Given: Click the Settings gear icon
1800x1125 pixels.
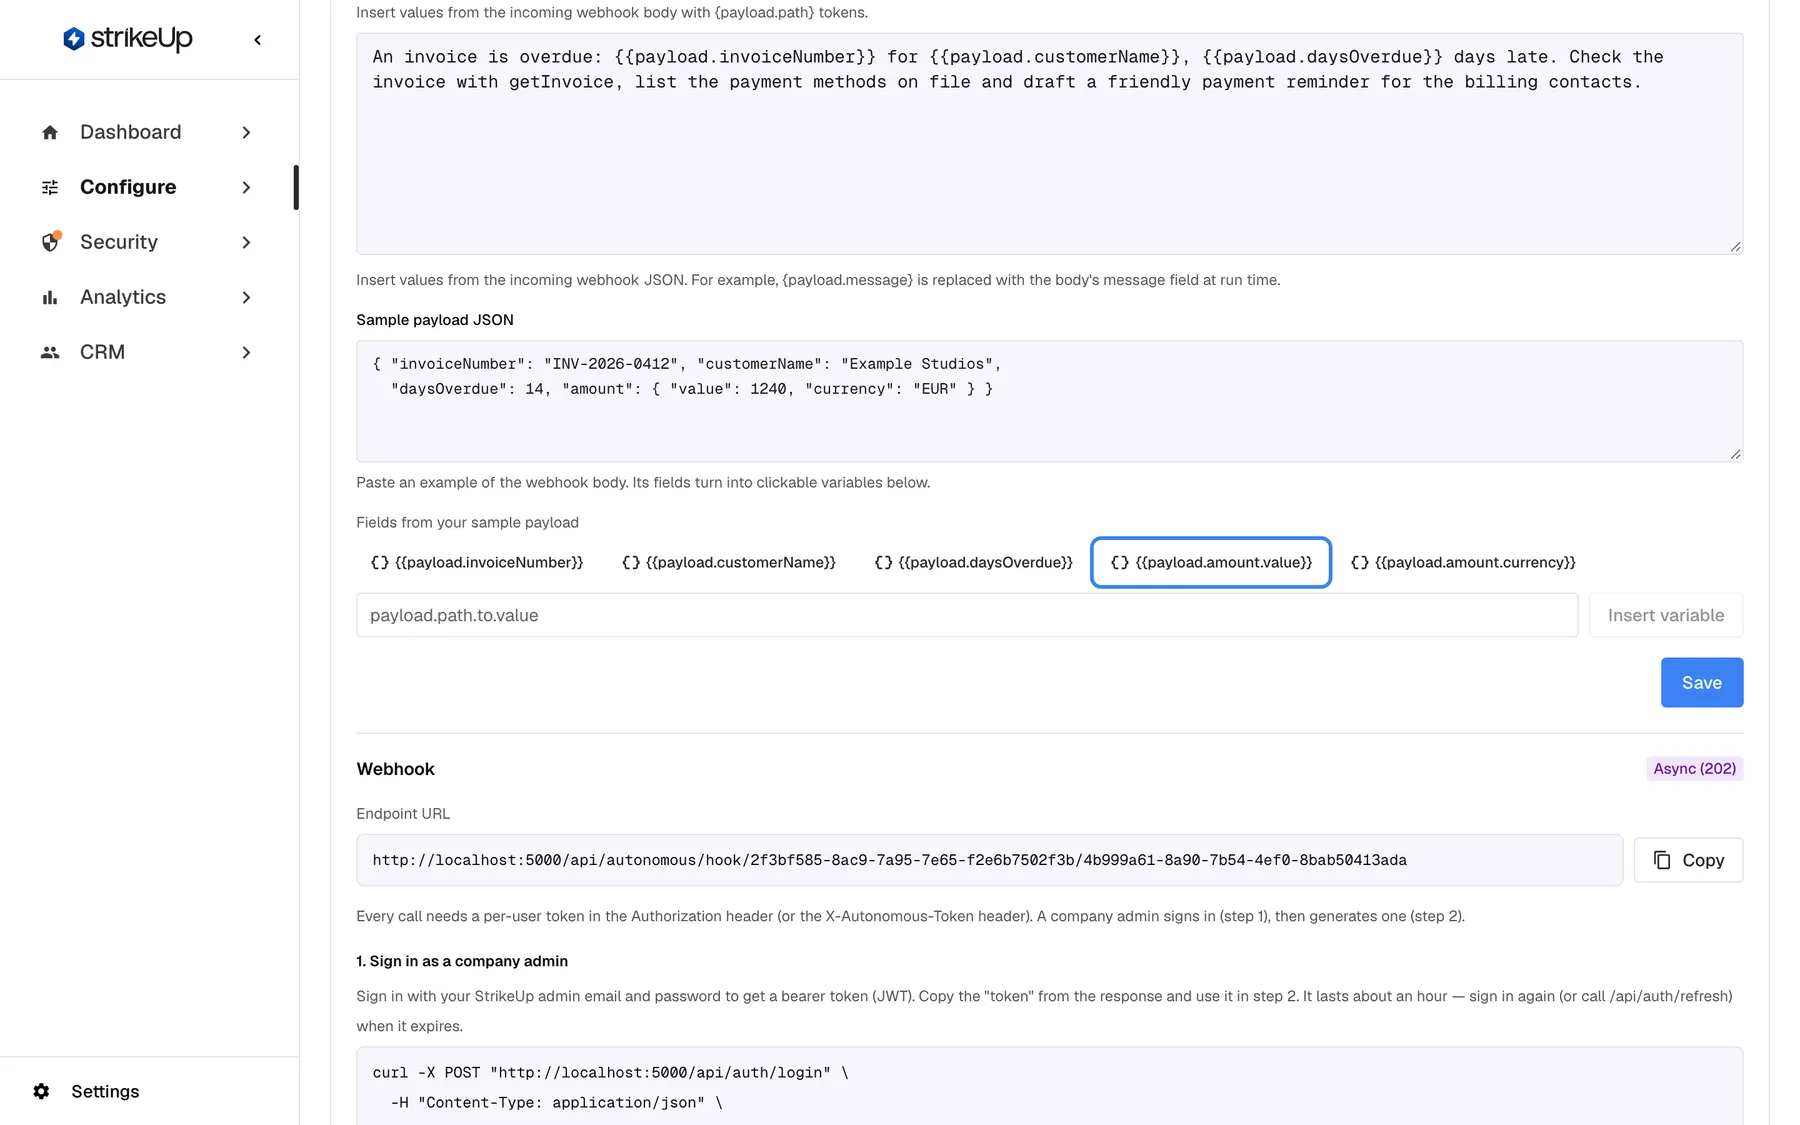Looking at the screenshot, I should coord(41,1091).
